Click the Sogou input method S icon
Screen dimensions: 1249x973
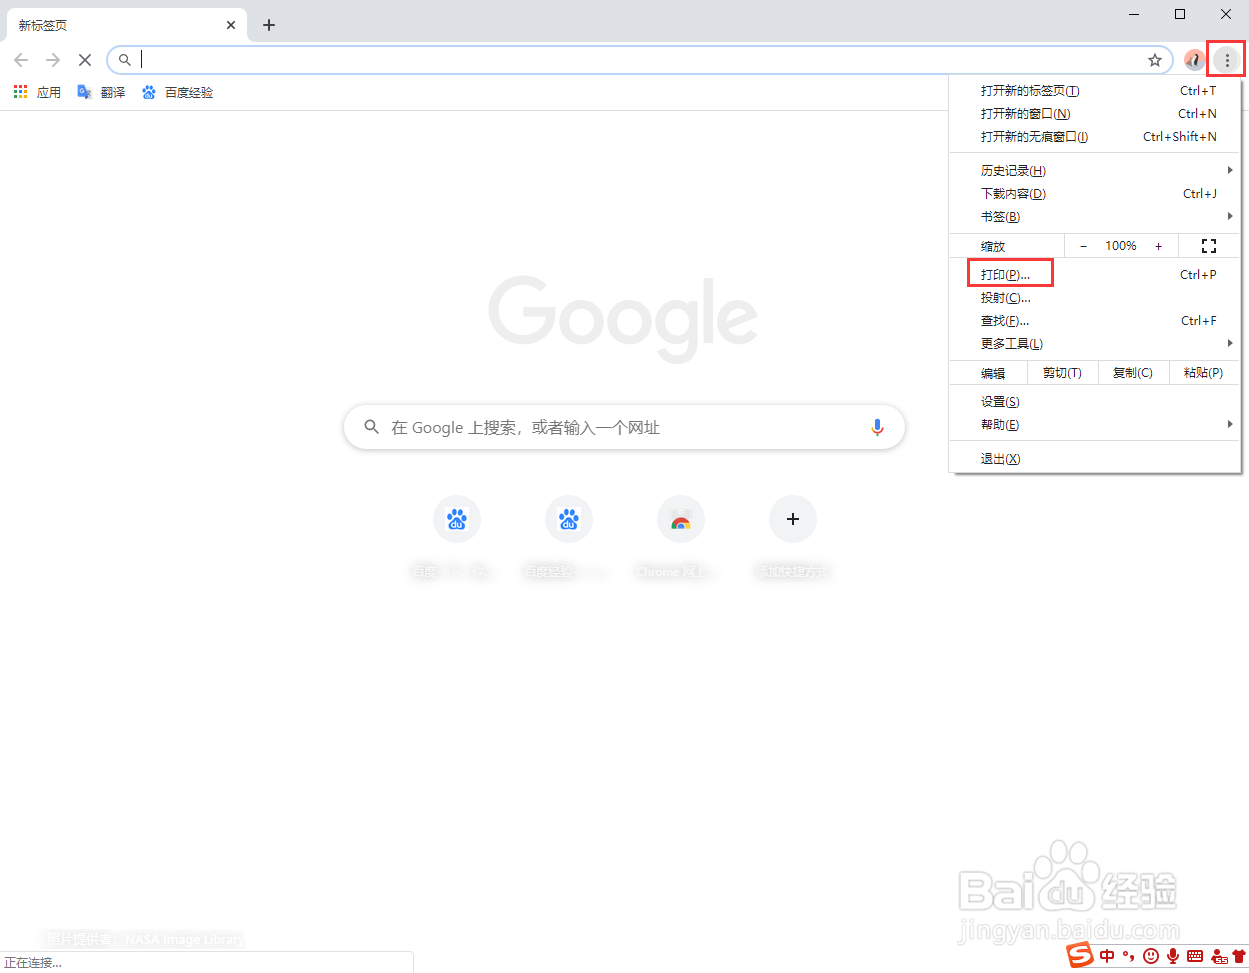coord(1080,956)
